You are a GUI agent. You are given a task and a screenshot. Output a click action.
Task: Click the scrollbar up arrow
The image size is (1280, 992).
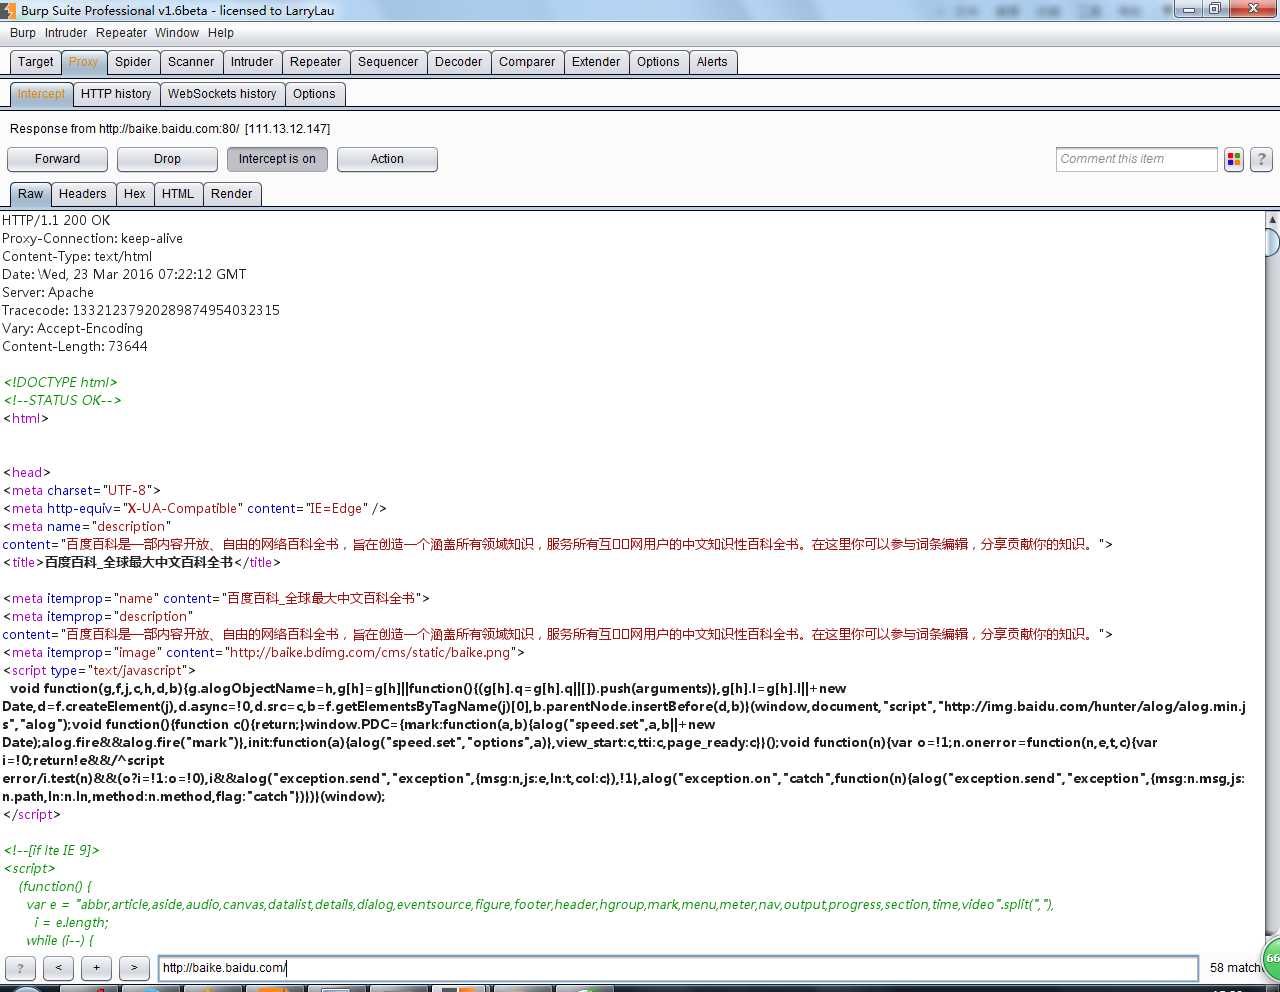pos(1272,219)
